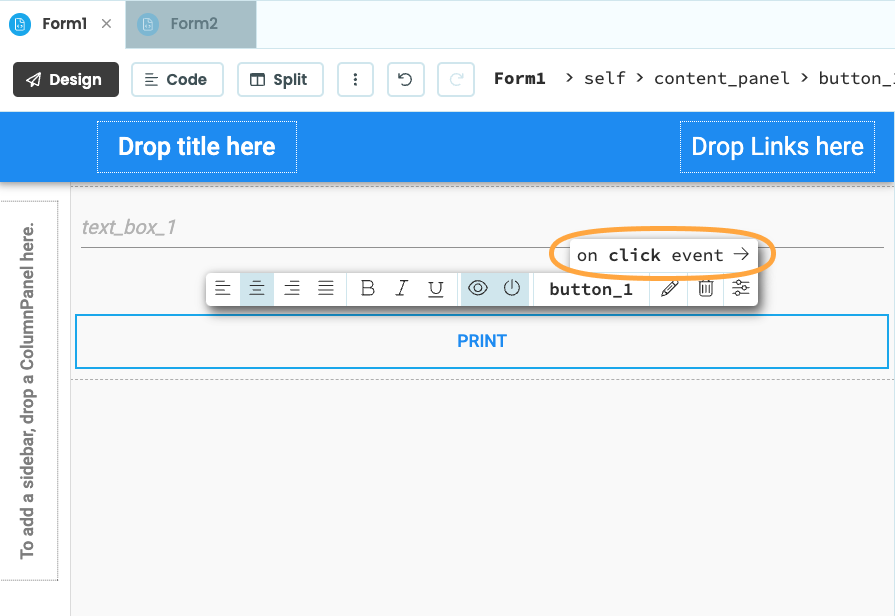Apply underline formatting to button_1
895x616 pixels.
pyautogui.click(x=434, y=288)
